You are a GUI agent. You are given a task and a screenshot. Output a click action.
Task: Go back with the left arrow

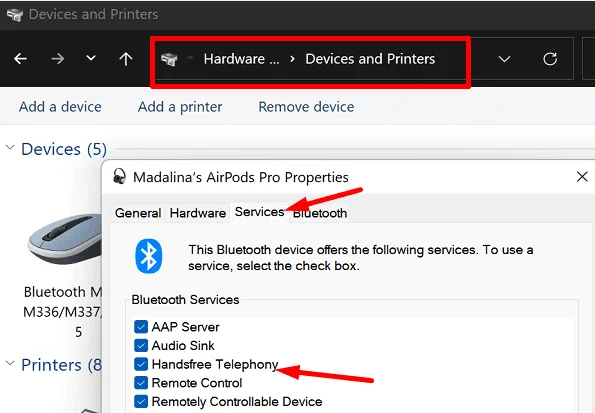tap(20, 59)
